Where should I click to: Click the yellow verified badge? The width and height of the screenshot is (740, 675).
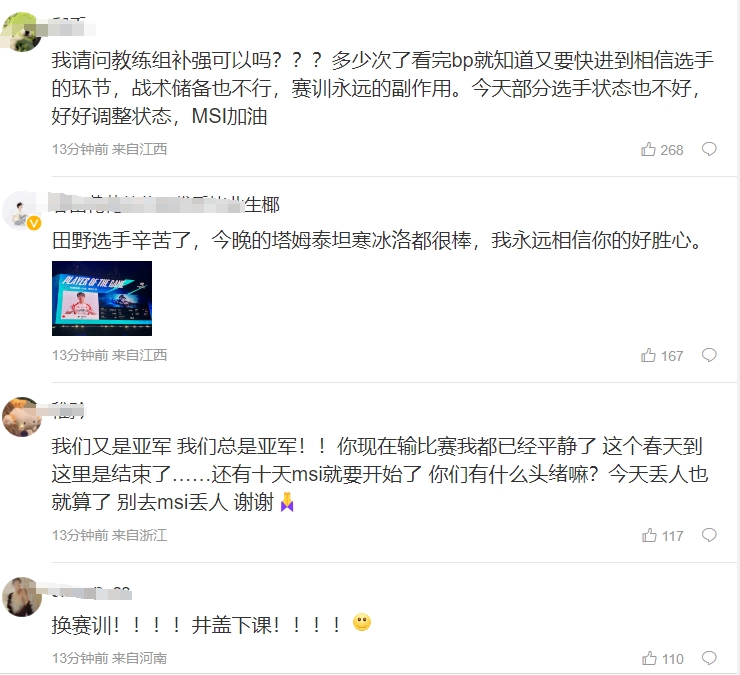[34, 223]
